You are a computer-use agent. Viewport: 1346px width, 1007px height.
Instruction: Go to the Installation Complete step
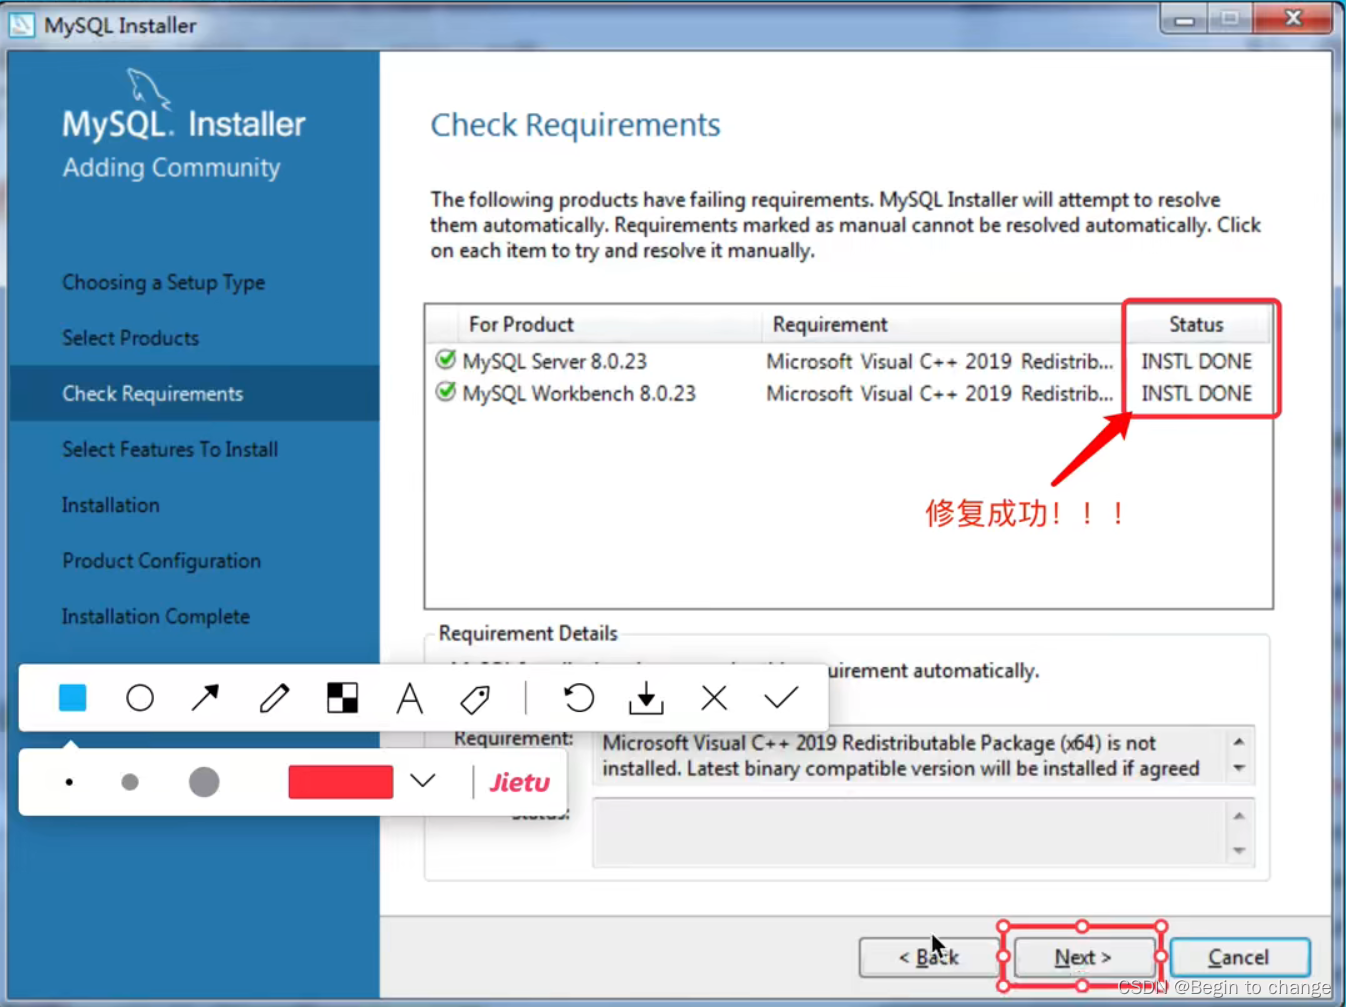point(156,617)
